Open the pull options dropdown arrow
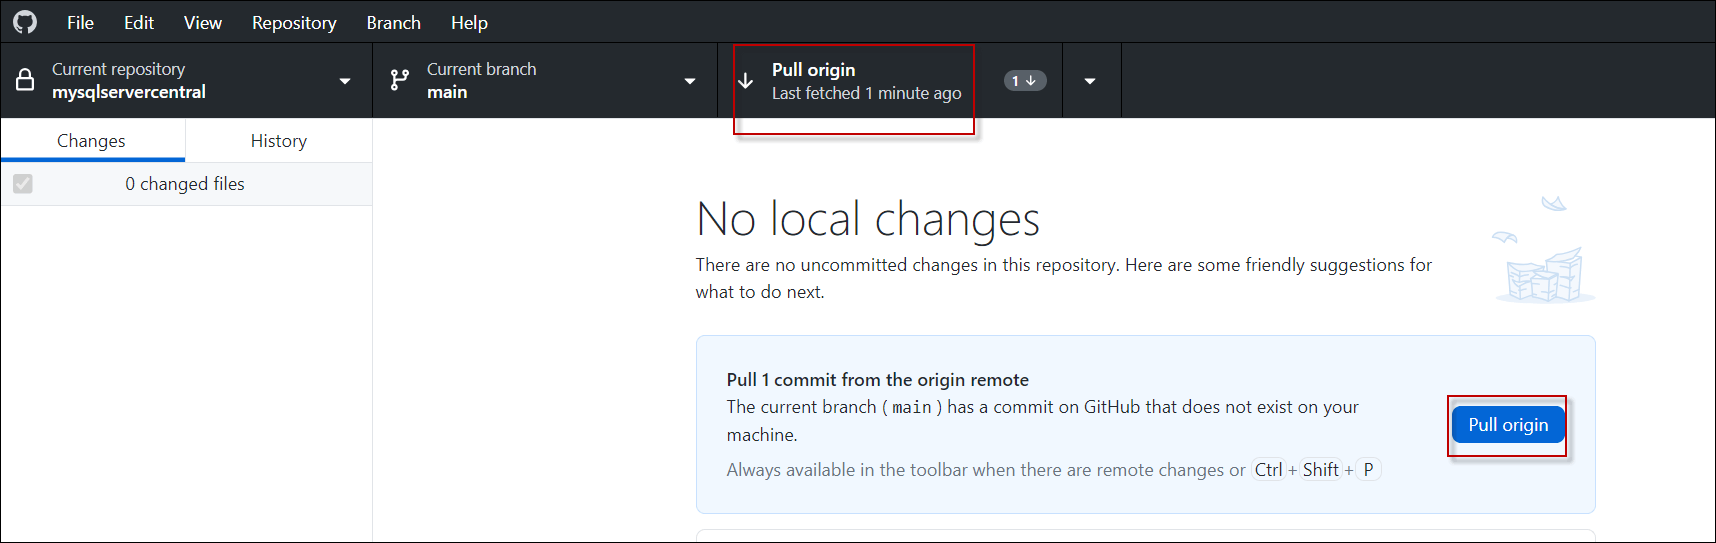 point(1090,81)
